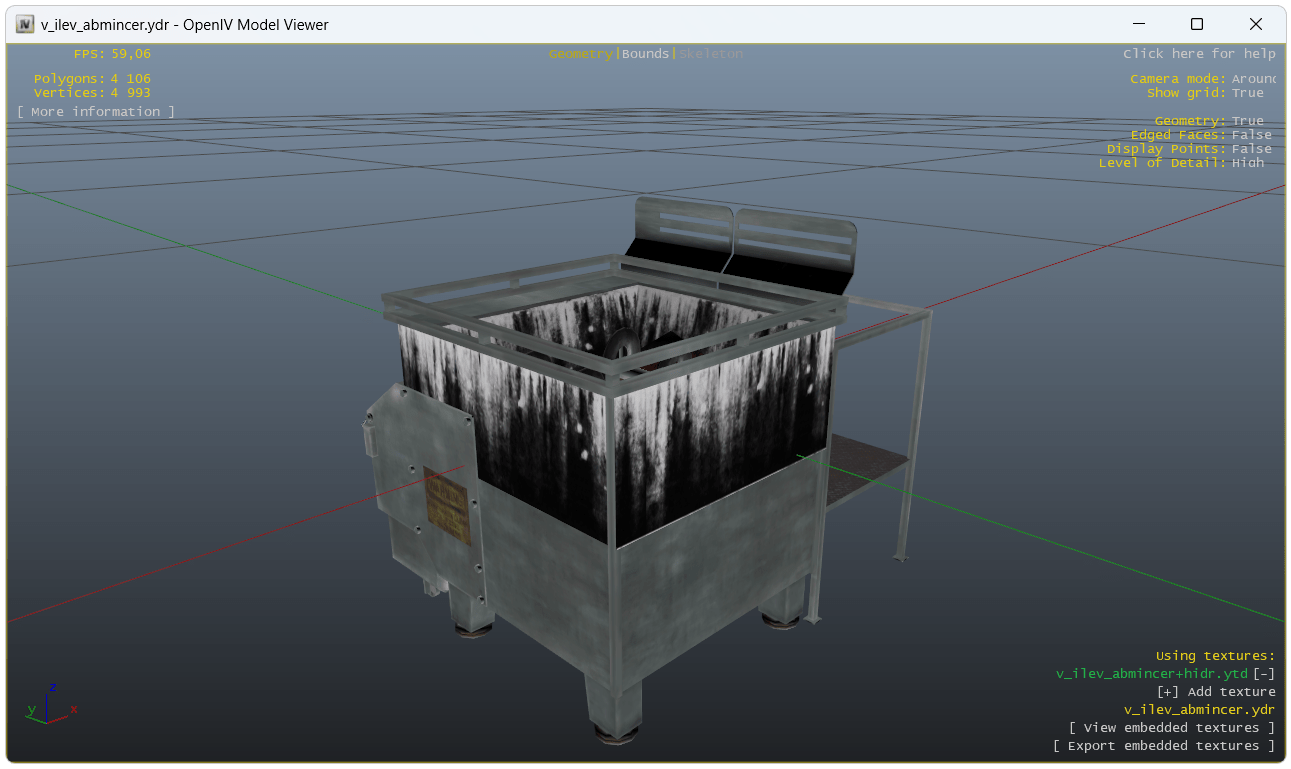
Task: Maximize the OpenIV Model Viewer window
Action: coord(1197,24)
